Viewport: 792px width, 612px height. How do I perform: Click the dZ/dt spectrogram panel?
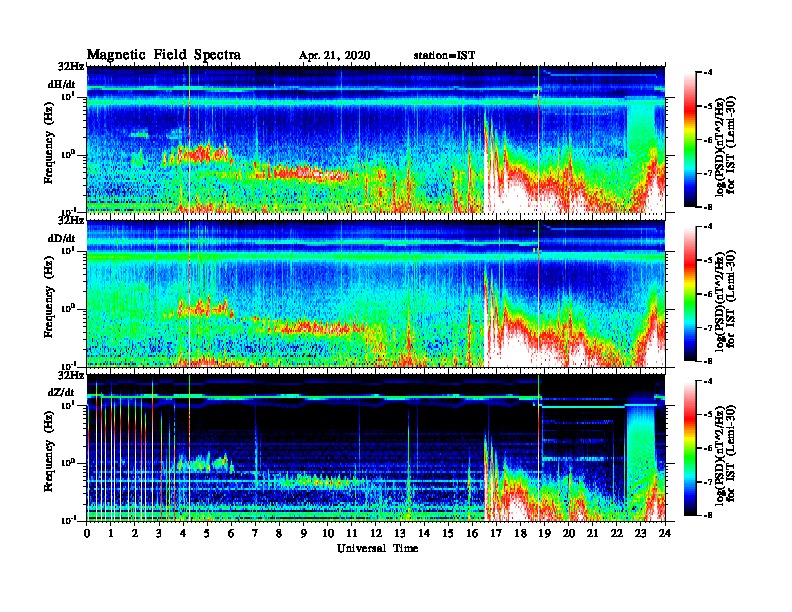(376, 448)
